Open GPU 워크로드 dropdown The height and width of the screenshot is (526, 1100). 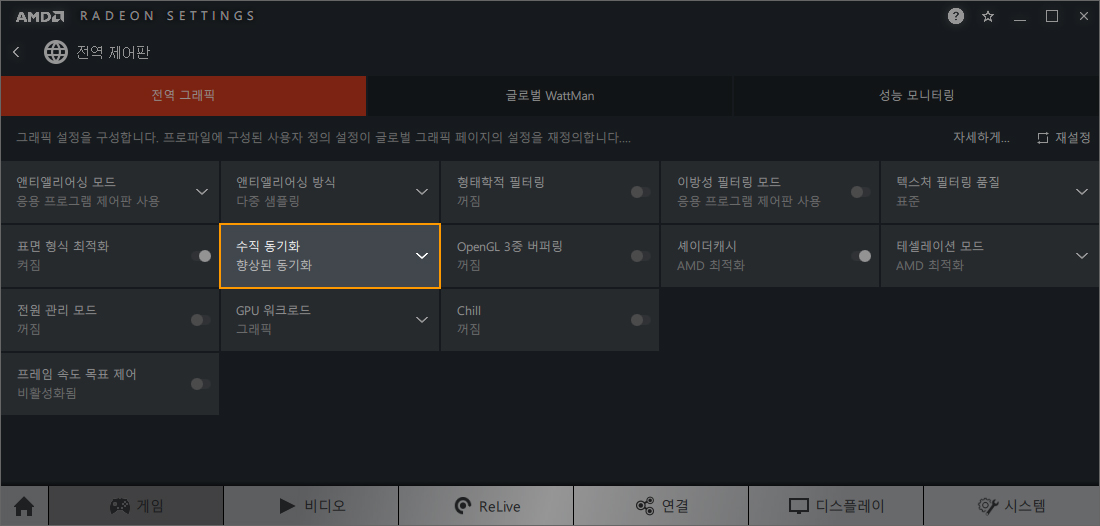(x=422, y=320)
